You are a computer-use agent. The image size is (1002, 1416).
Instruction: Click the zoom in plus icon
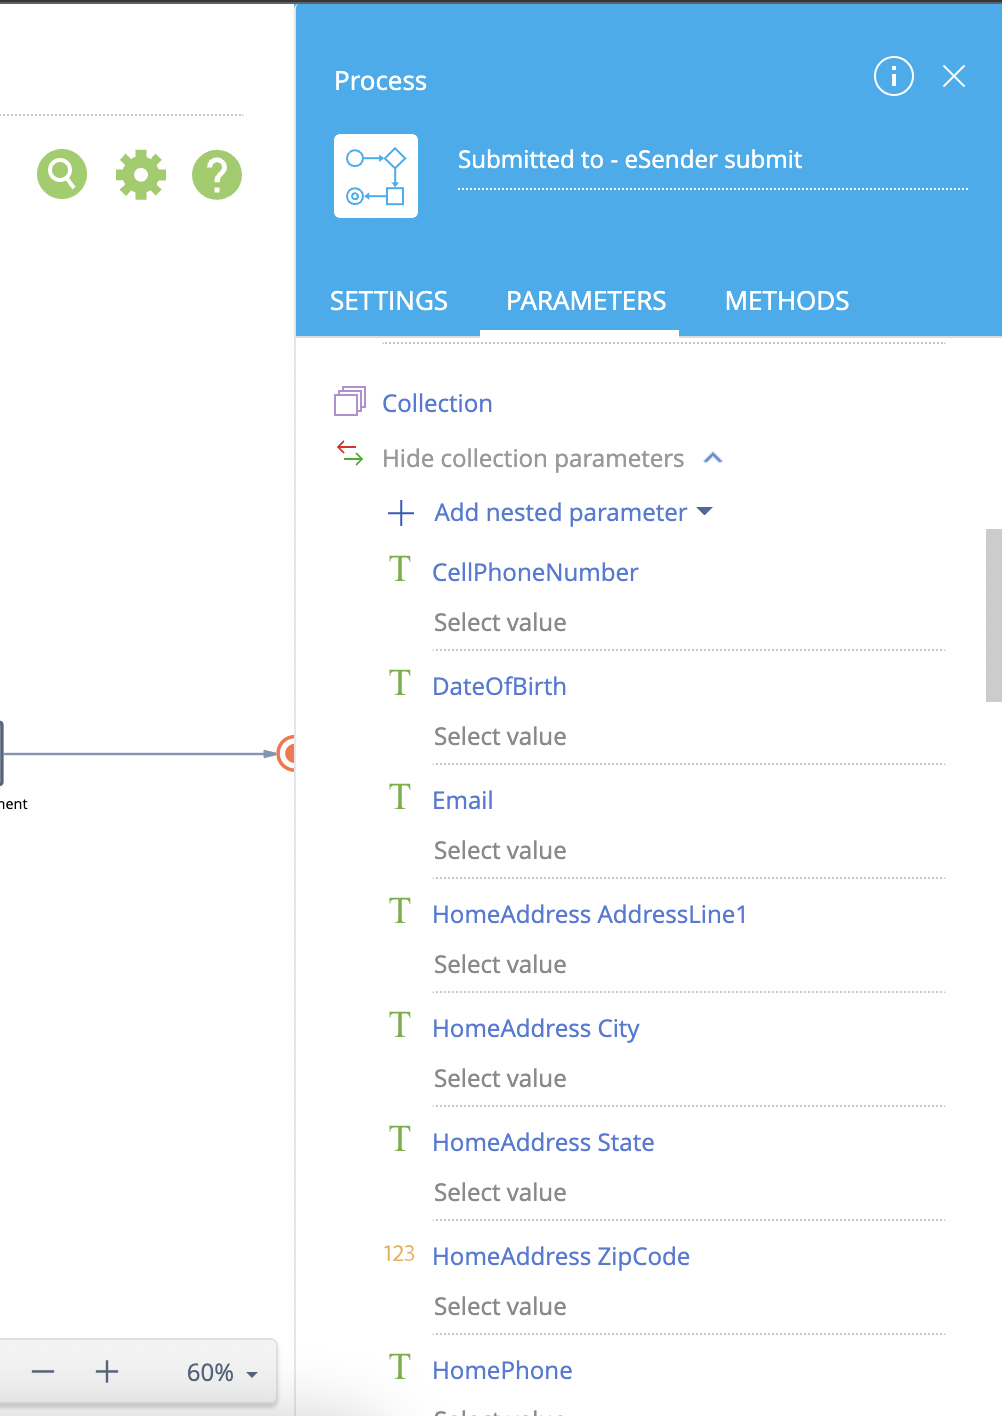107,1372
